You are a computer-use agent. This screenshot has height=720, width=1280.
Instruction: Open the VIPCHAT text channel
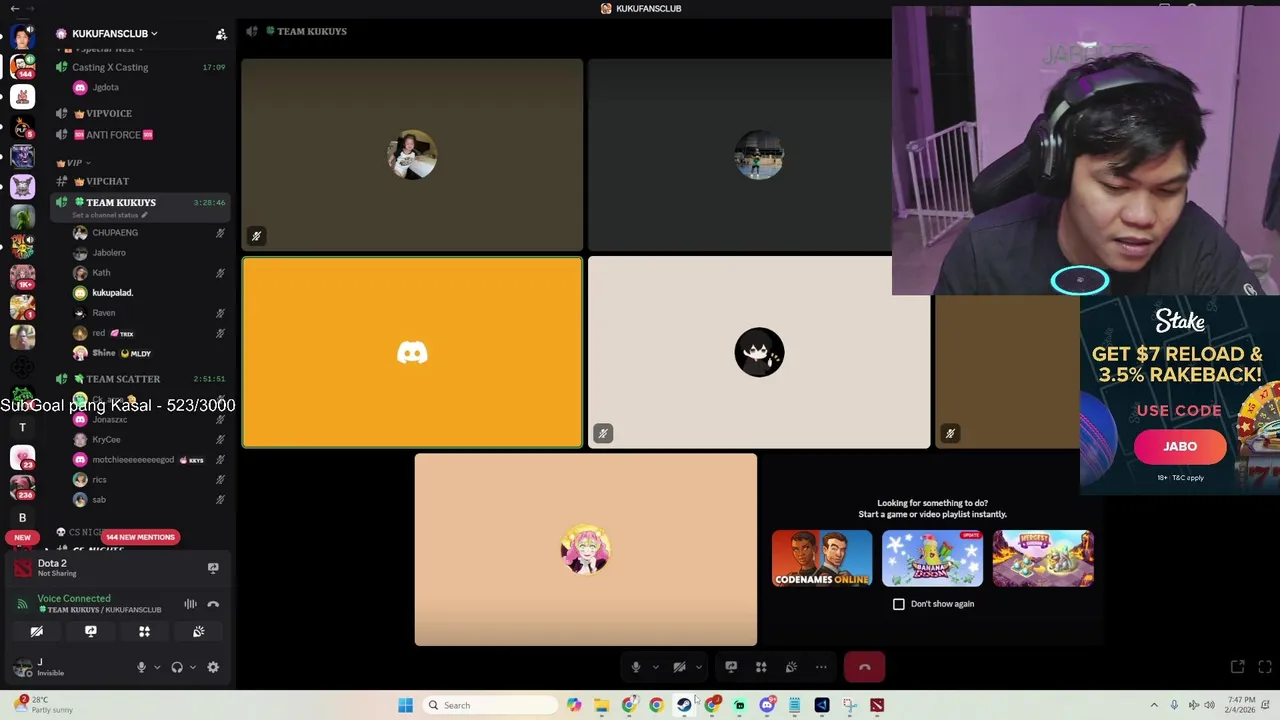pos(107,181)
